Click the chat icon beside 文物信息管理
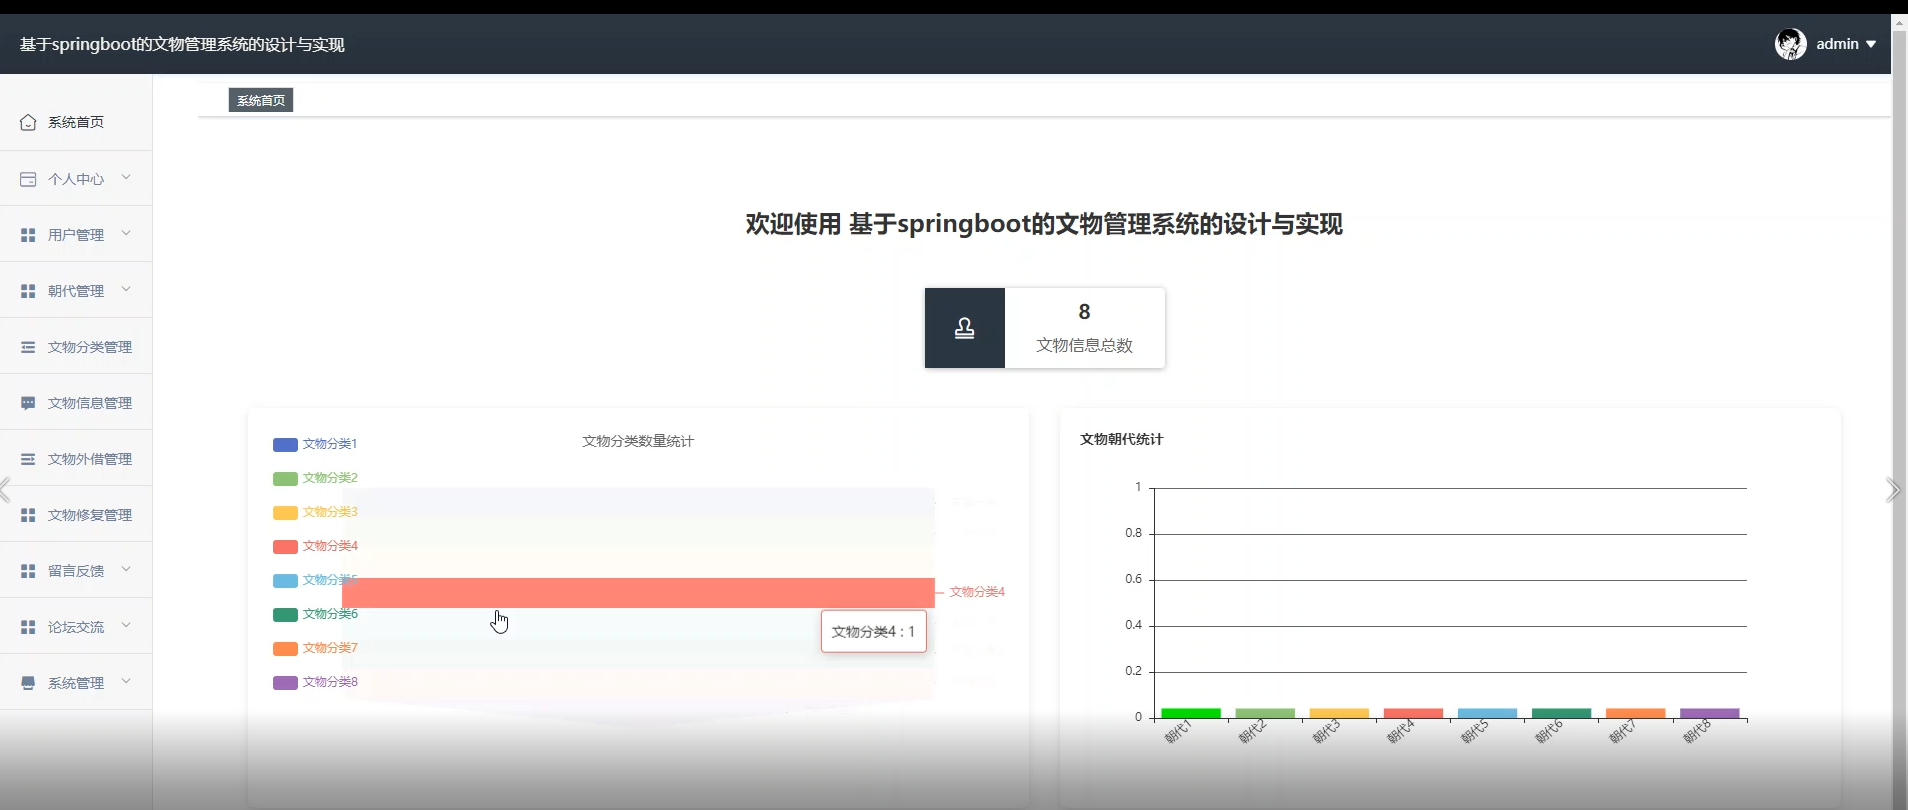 28,403
